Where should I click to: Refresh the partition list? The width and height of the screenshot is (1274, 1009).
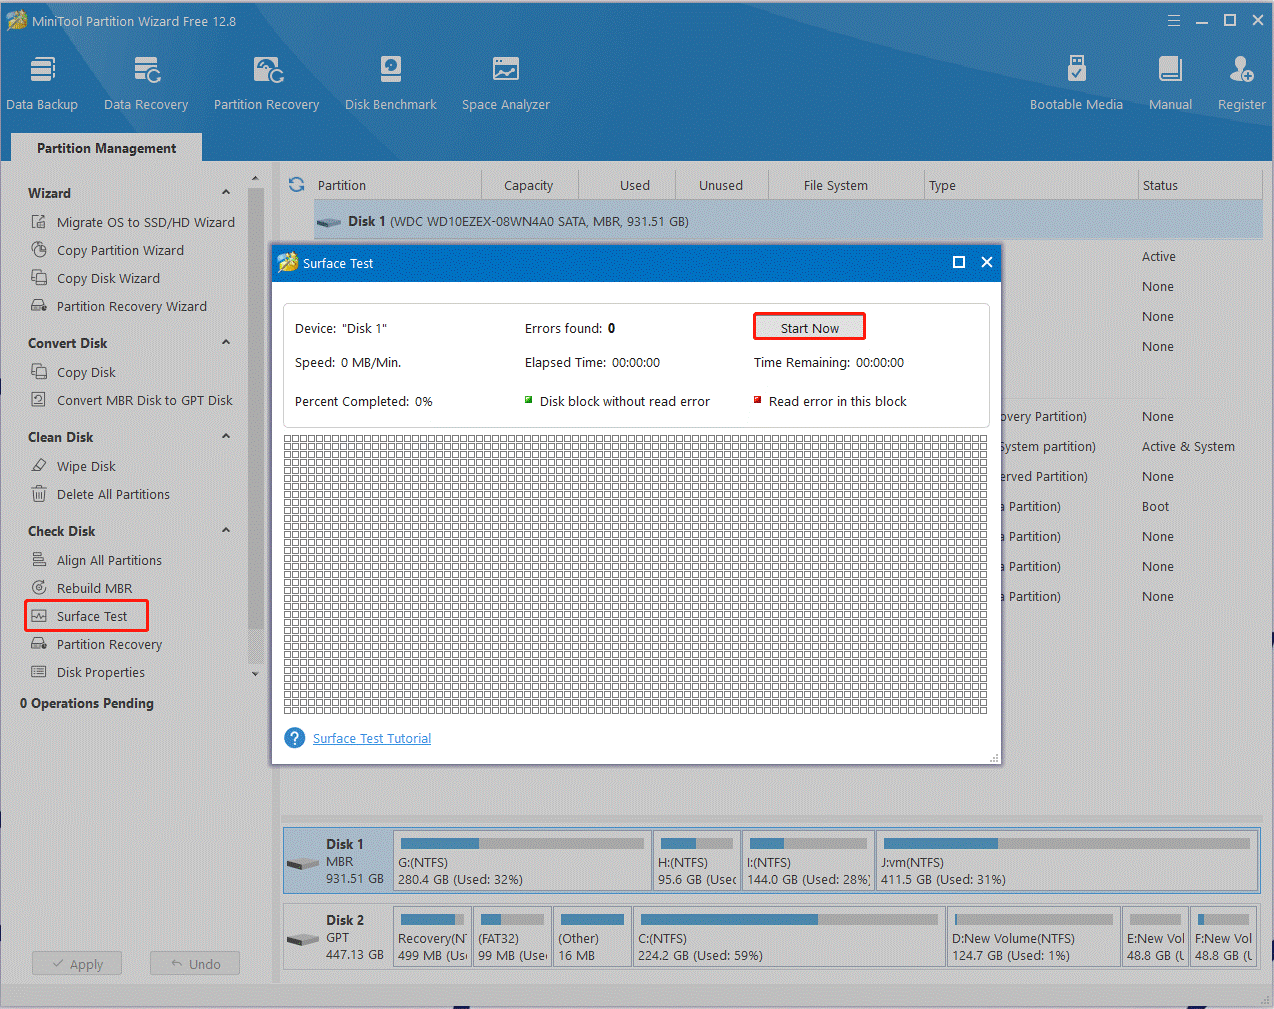[296, 185]
